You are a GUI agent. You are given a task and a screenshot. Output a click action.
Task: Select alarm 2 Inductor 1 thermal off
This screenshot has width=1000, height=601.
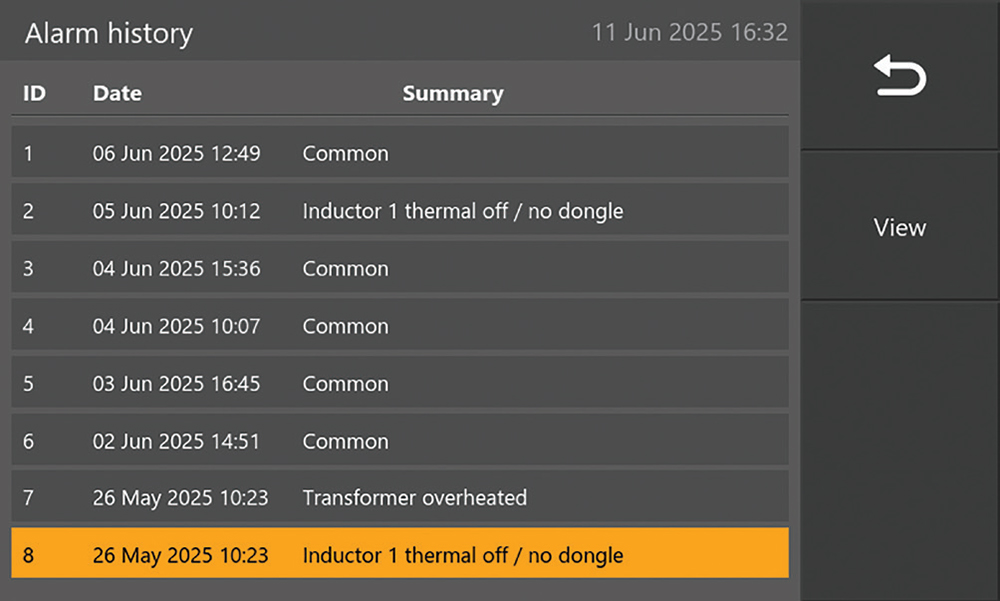[x=400, y=211]
